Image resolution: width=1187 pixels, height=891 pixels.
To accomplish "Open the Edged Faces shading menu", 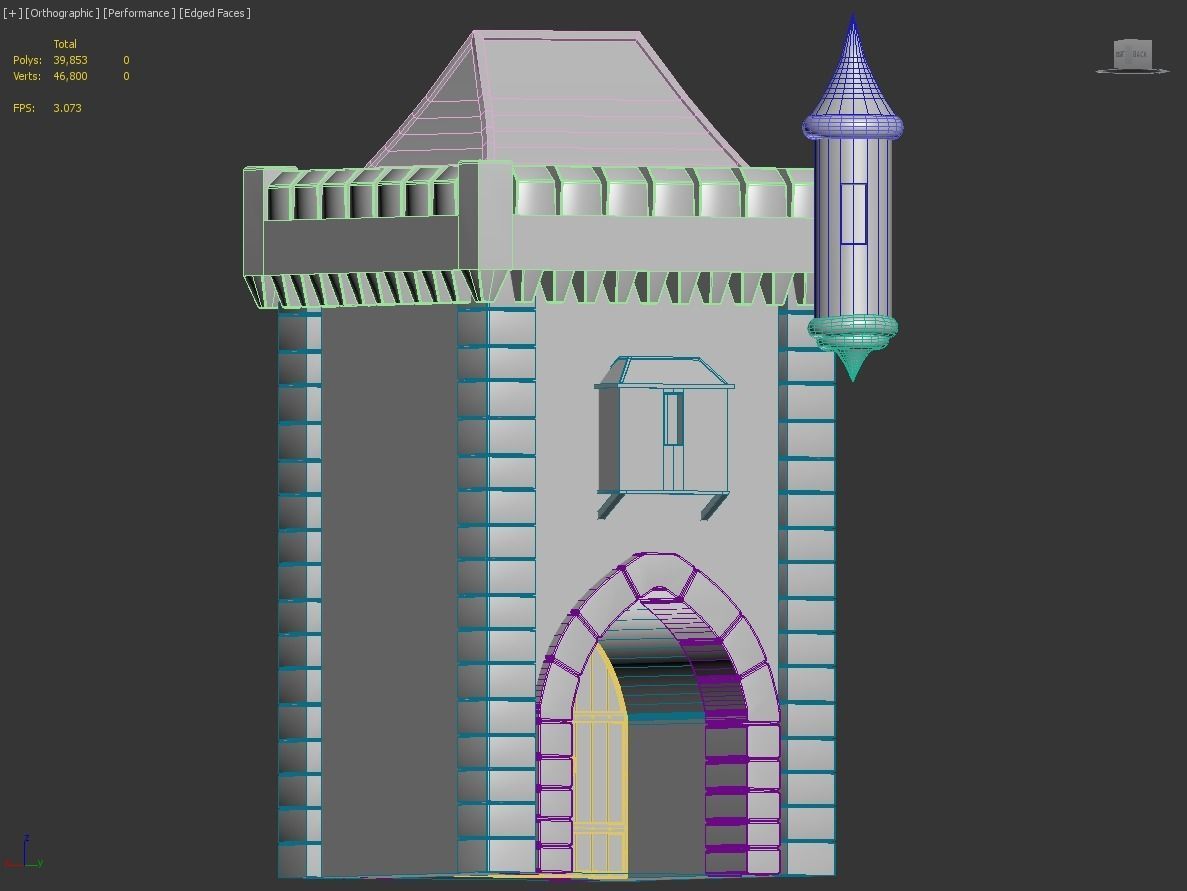I will click(x=215, y=13).
